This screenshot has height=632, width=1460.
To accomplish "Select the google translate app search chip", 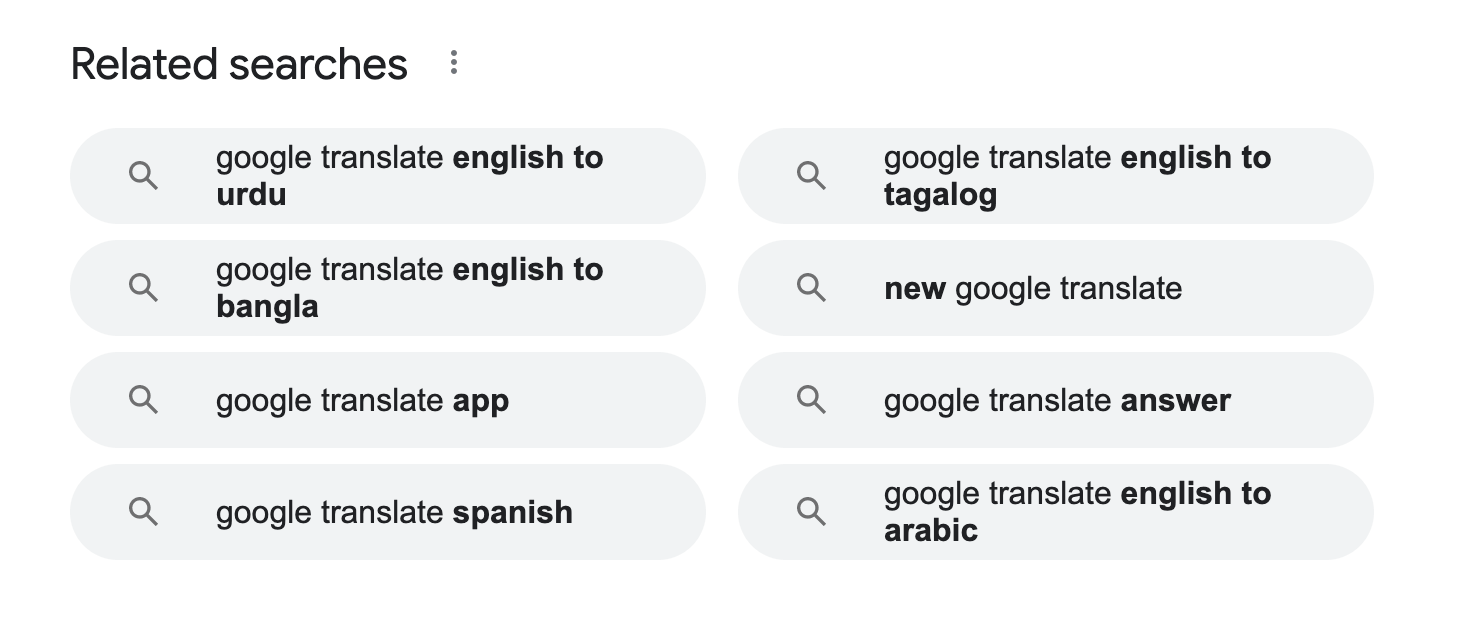I will point(388,400).
